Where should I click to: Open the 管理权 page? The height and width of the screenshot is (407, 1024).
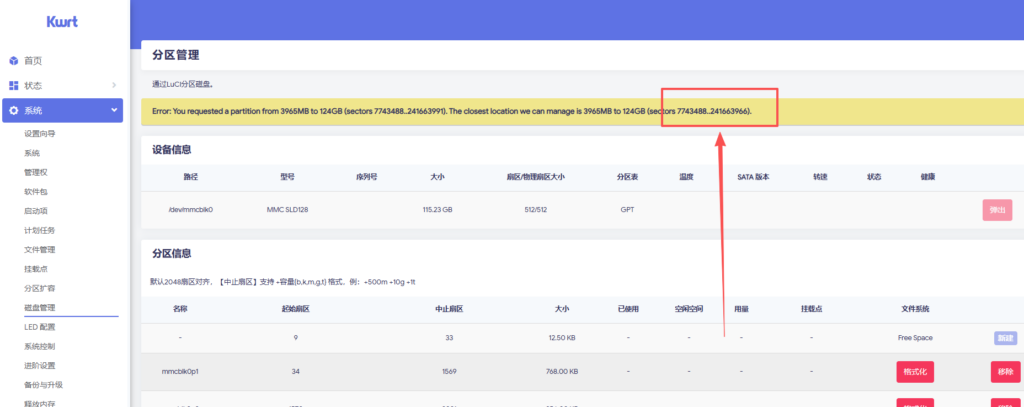point(36,172)
